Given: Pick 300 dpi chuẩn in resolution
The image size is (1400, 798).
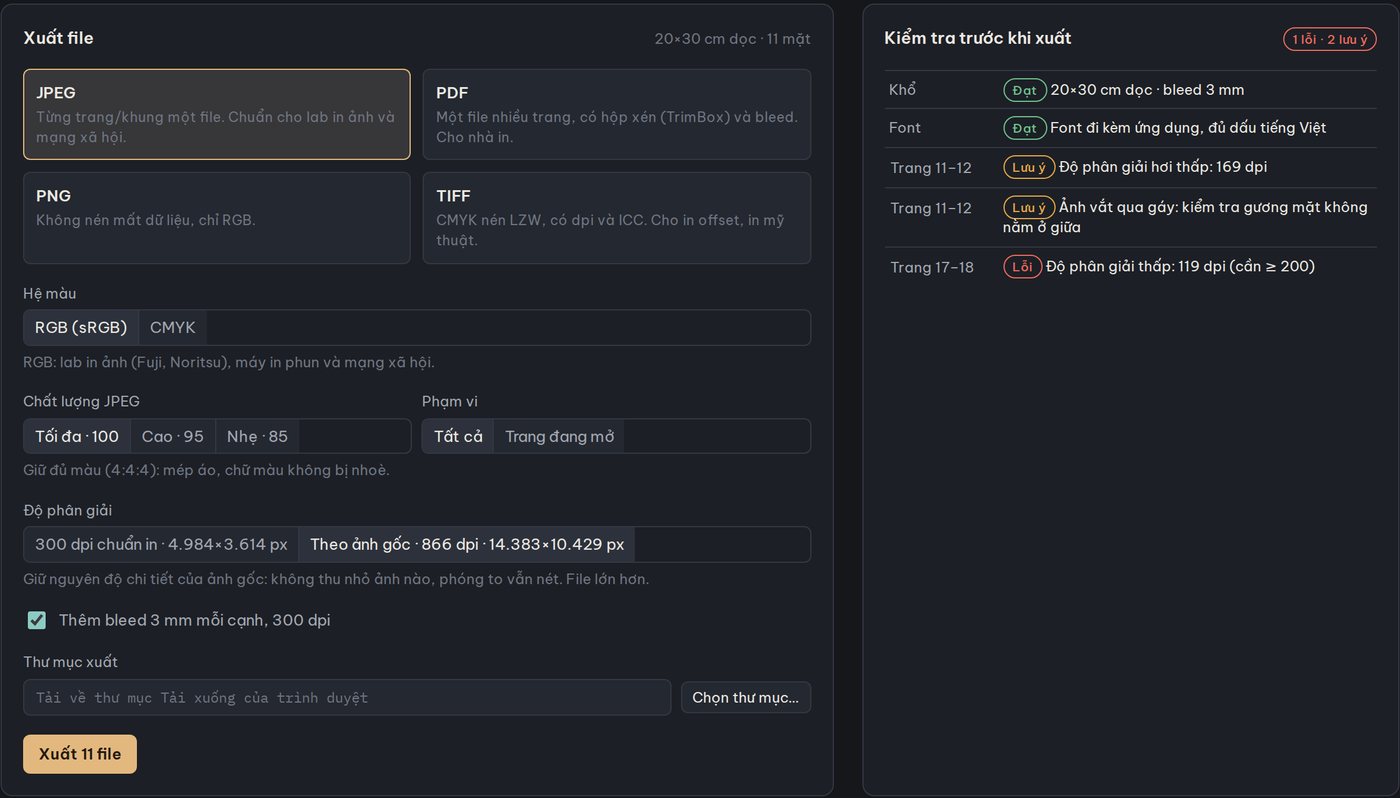Looking at the screenshot, I should point(161,544).
